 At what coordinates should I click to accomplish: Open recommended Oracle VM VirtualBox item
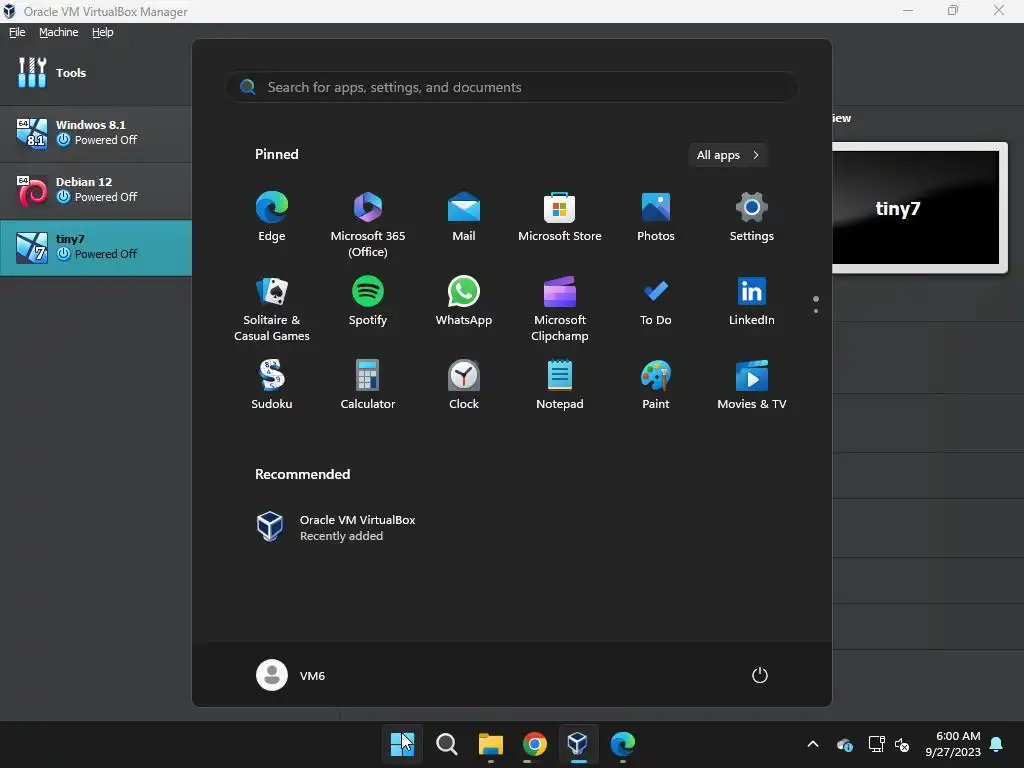336,527
